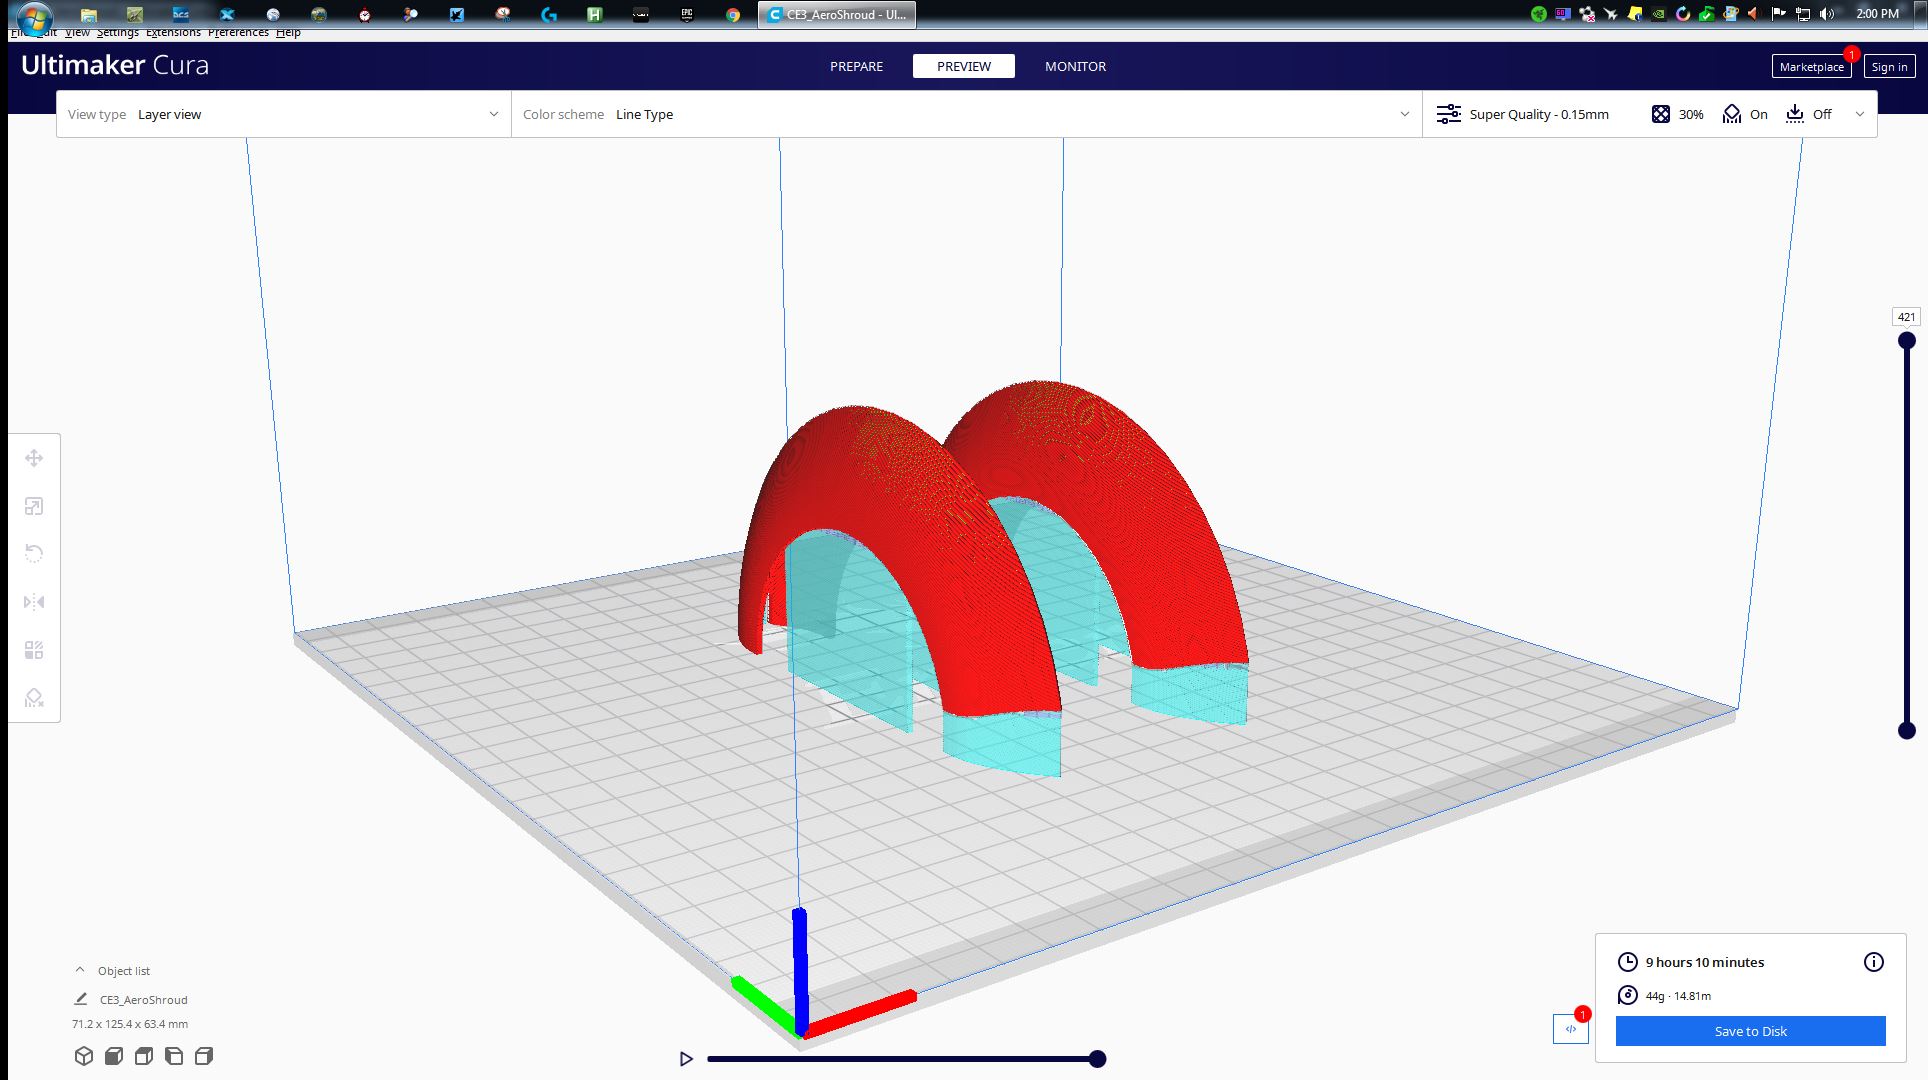The height and width of the screenshot is (1080, 1928).
Task: Play the layer simulation
Action: [x=686, y=1059]
